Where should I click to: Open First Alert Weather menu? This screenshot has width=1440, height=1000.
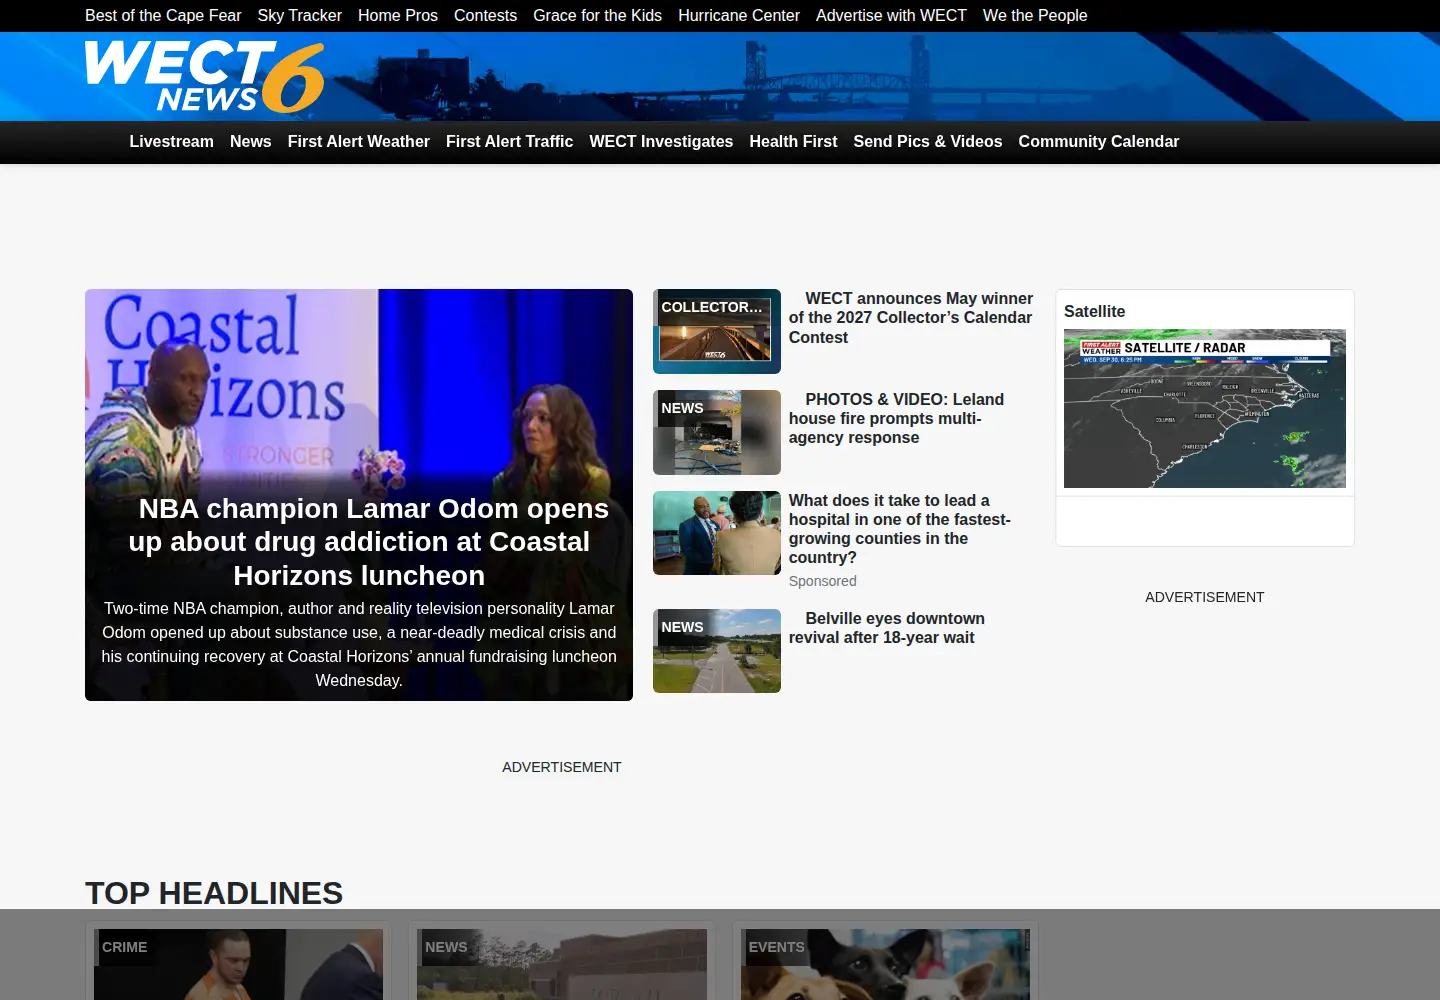click(x=359, y=142)
